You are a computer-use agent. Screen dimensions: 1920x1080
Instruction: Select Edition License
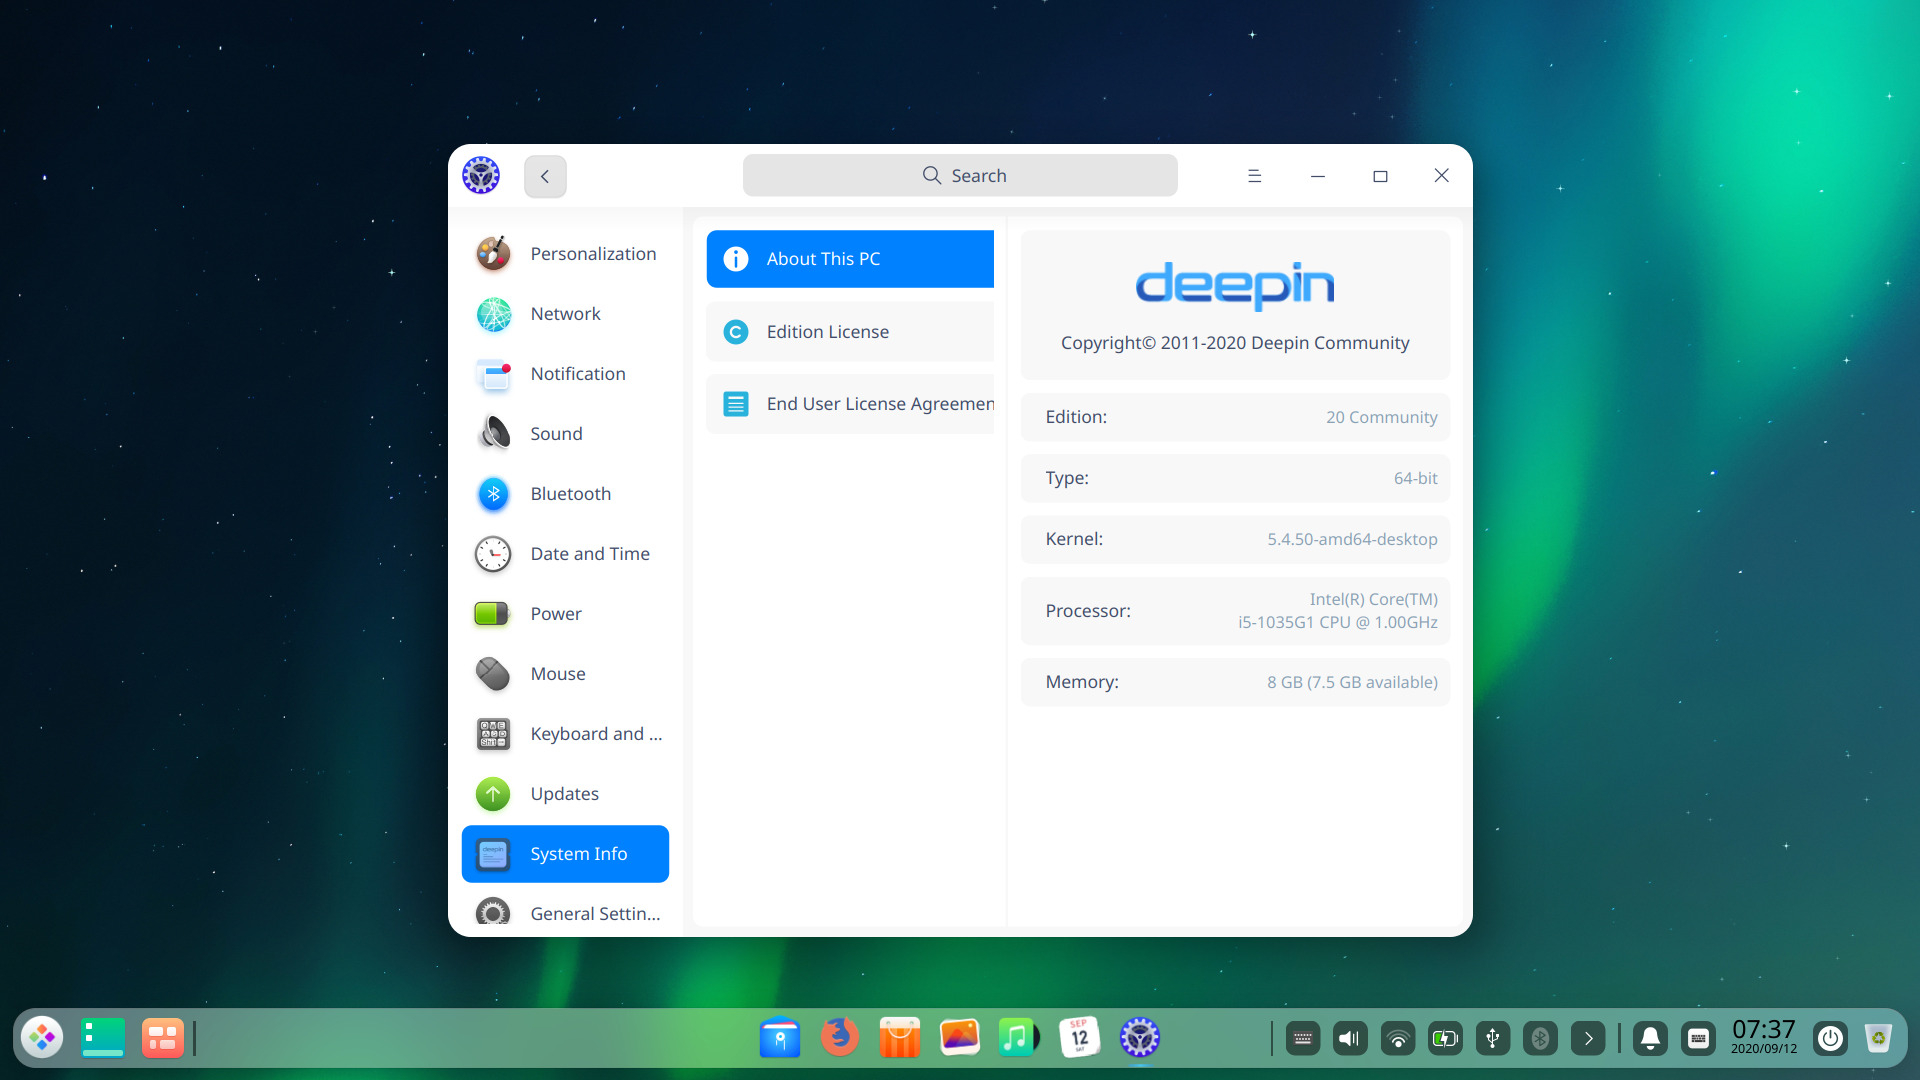click(850, 331)
